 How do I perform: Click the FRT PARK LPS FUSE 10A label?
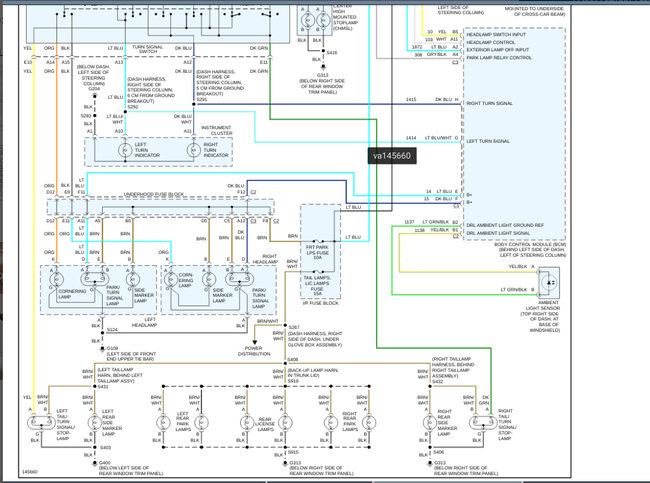coord(318,252)
